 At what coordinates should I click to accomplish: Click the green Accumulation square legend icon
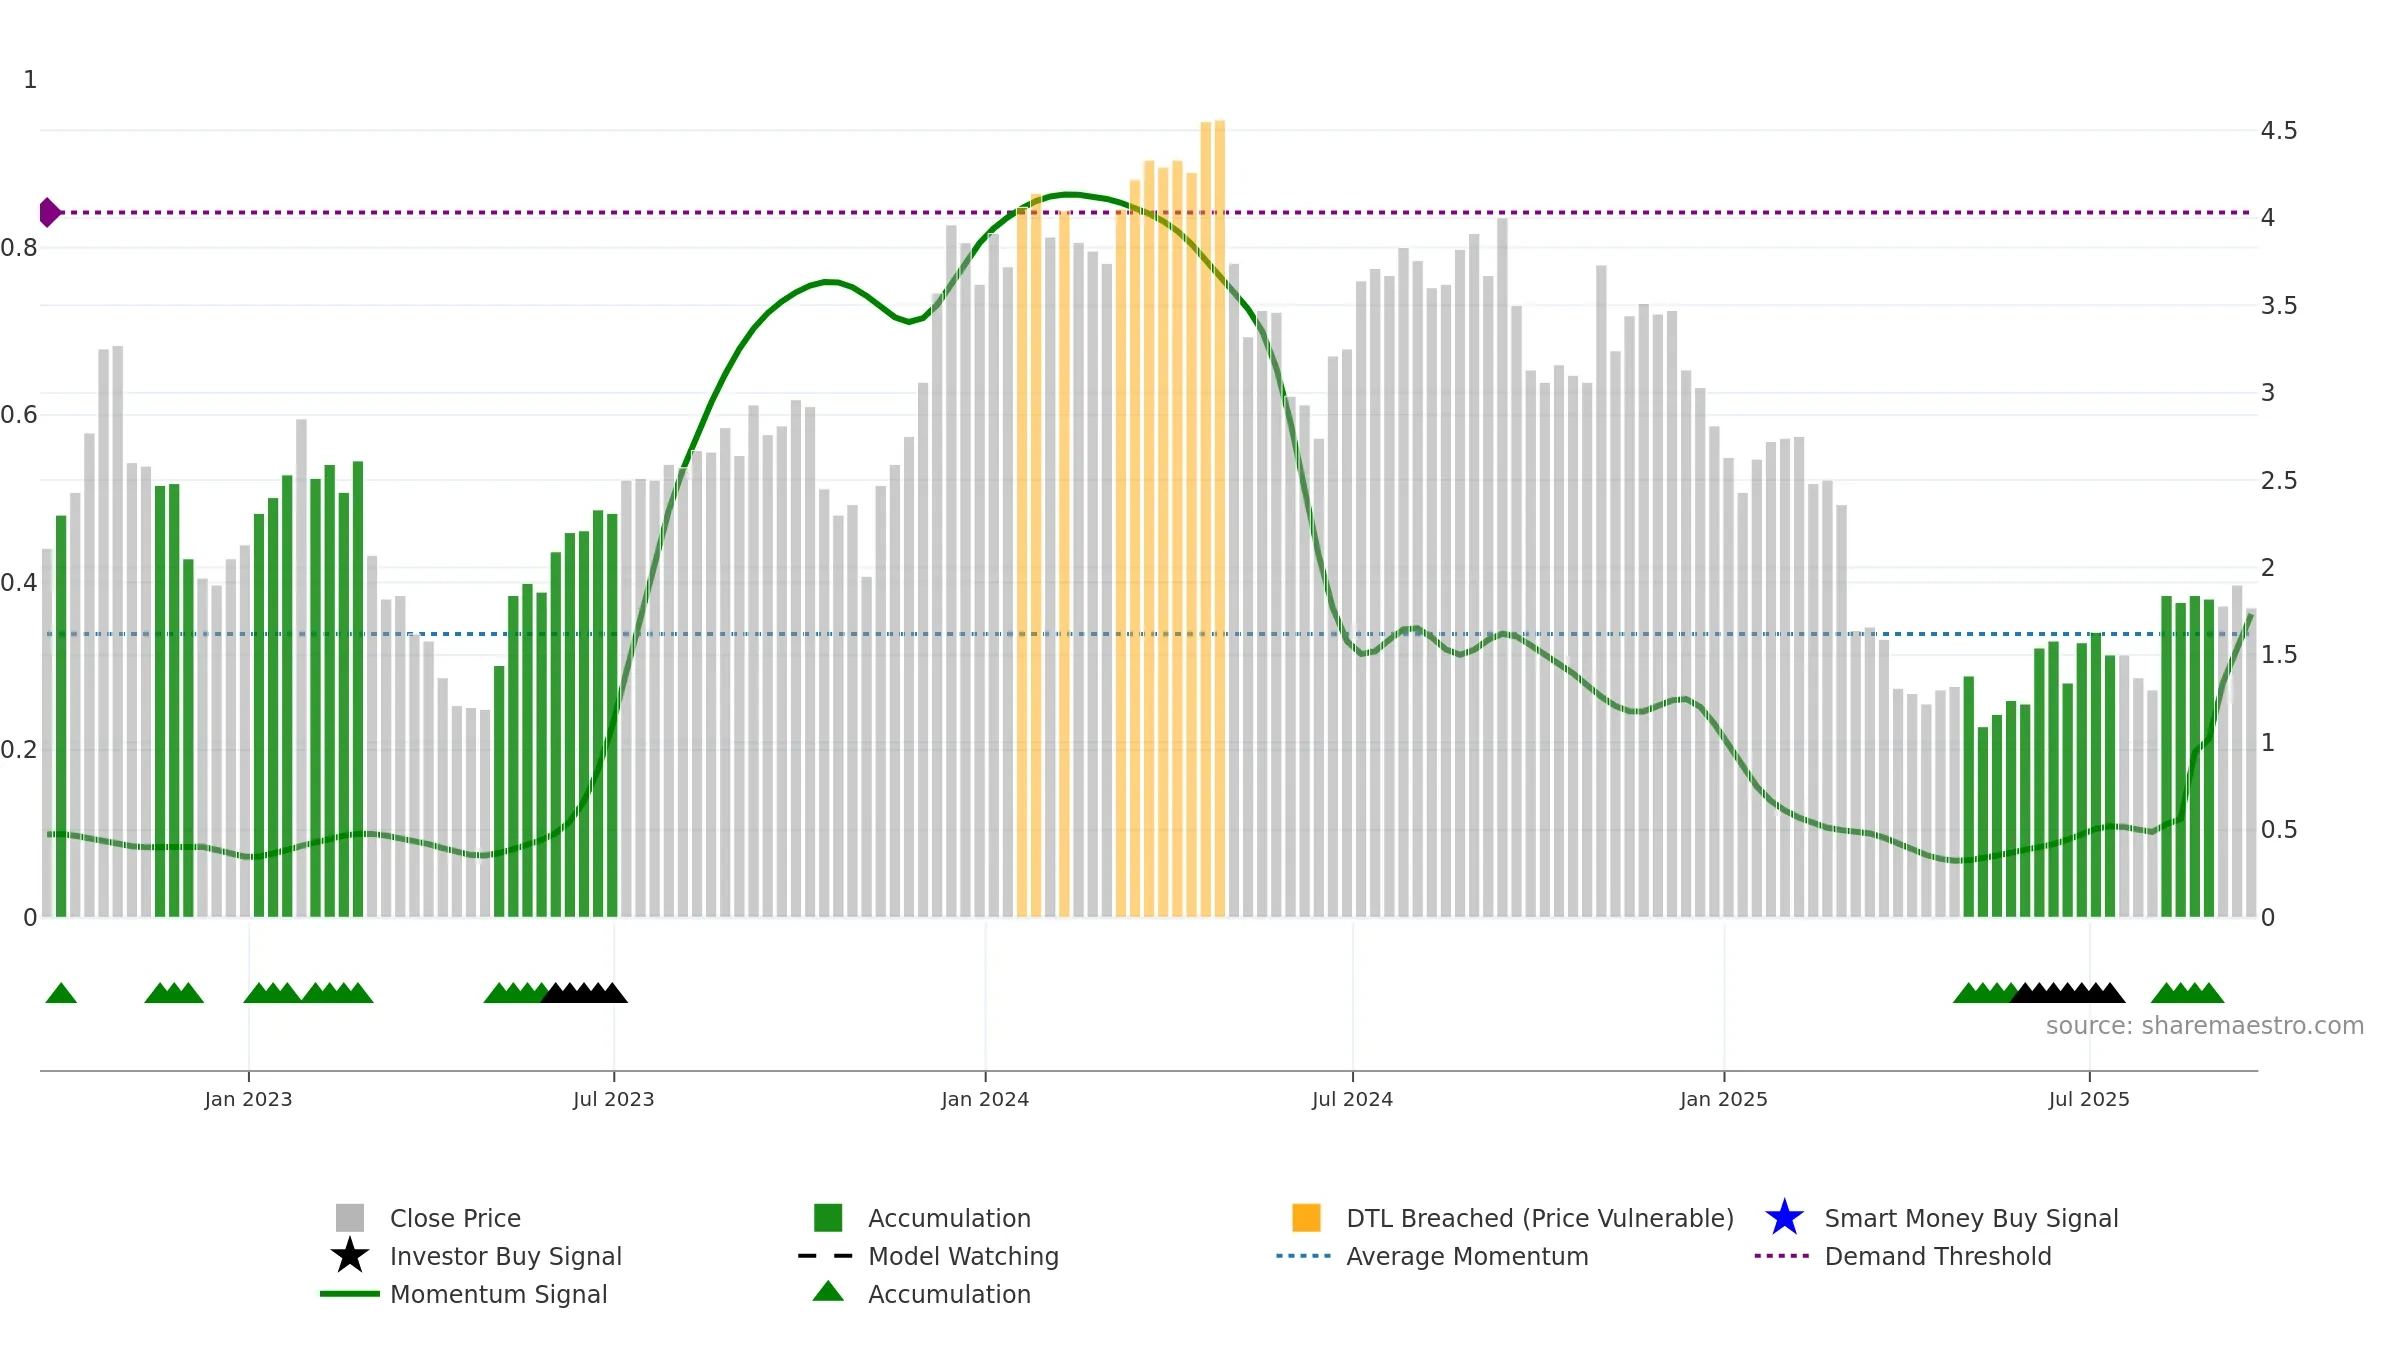coord(828,1217)
